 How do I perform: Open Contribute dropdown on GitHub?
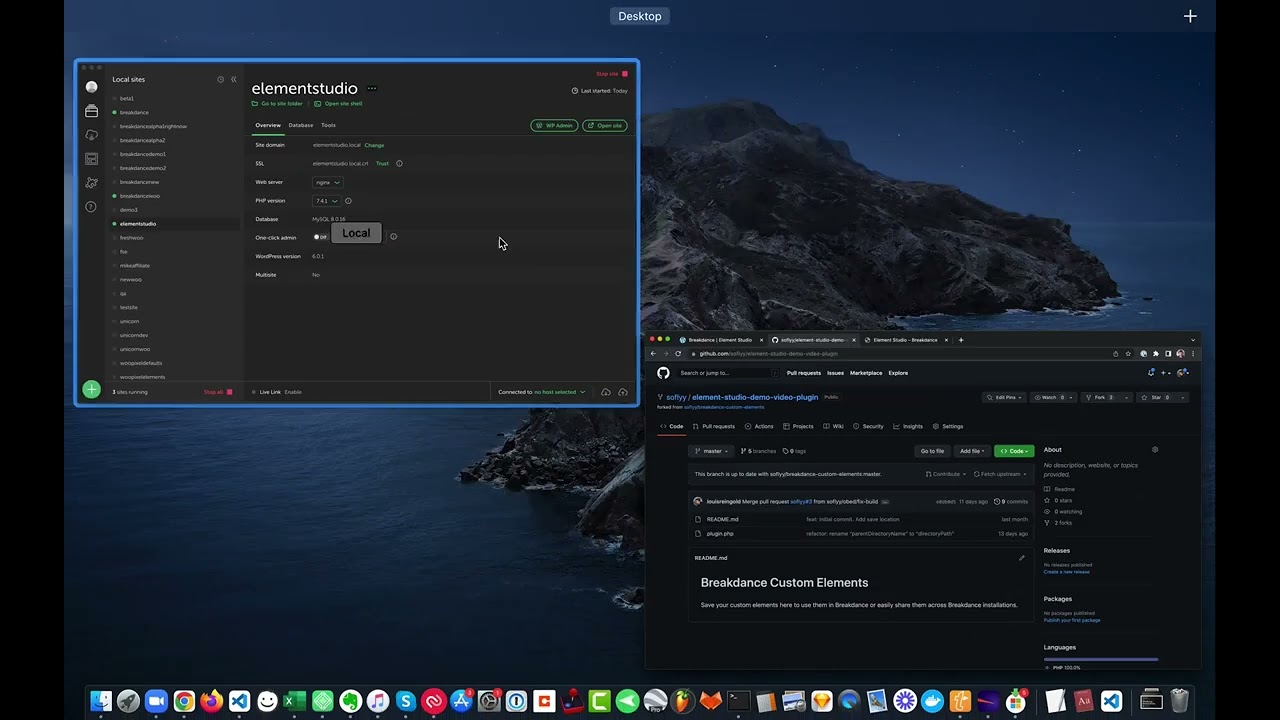pos(945,474)
